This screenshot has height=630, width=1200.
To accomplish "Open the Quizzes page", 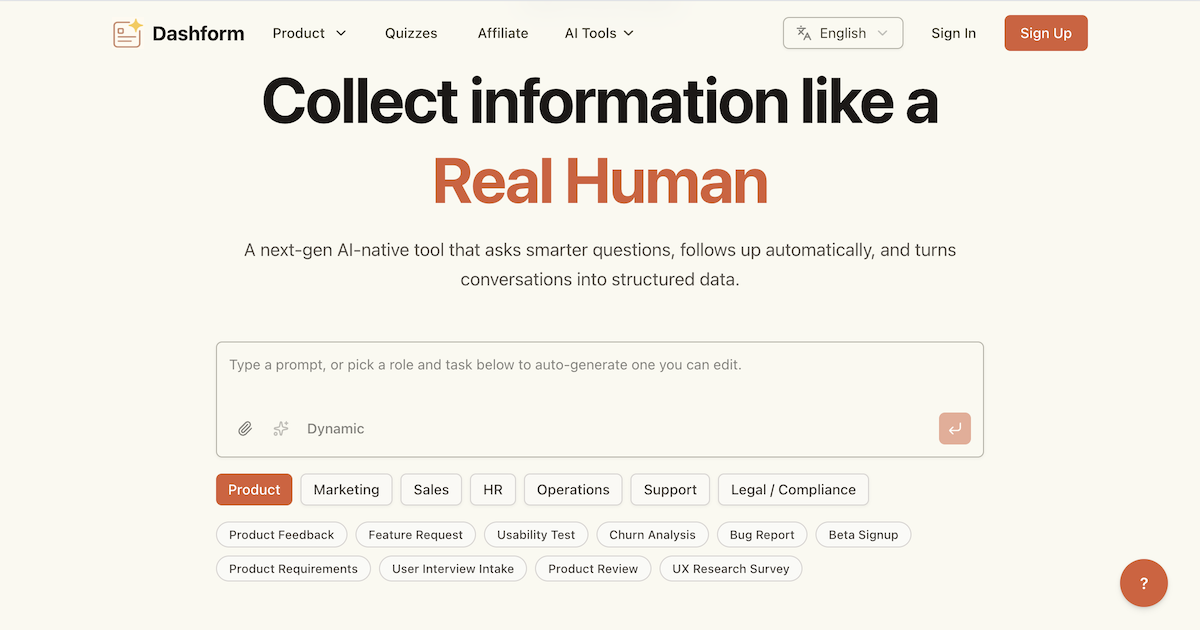I will 410,33.
